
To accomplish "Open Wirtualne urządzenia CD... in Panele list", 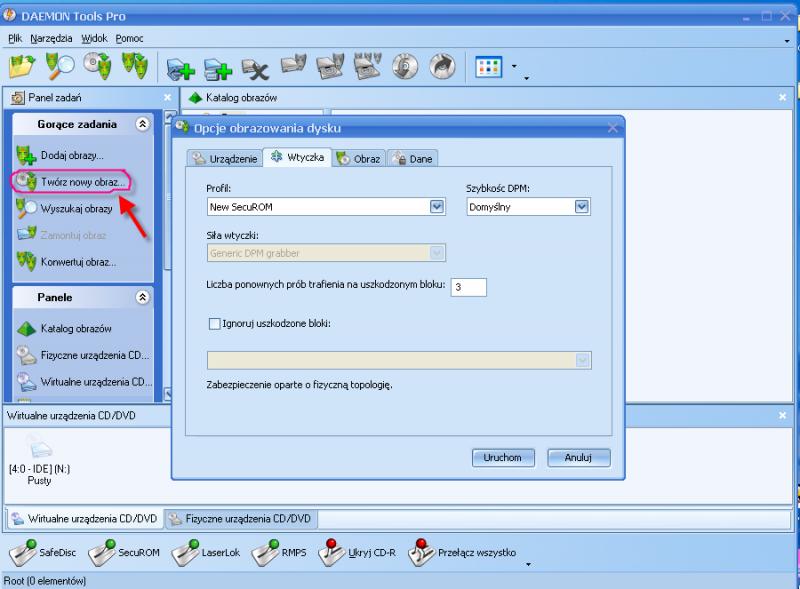I will pyautogui.click(x=84, y=382).
